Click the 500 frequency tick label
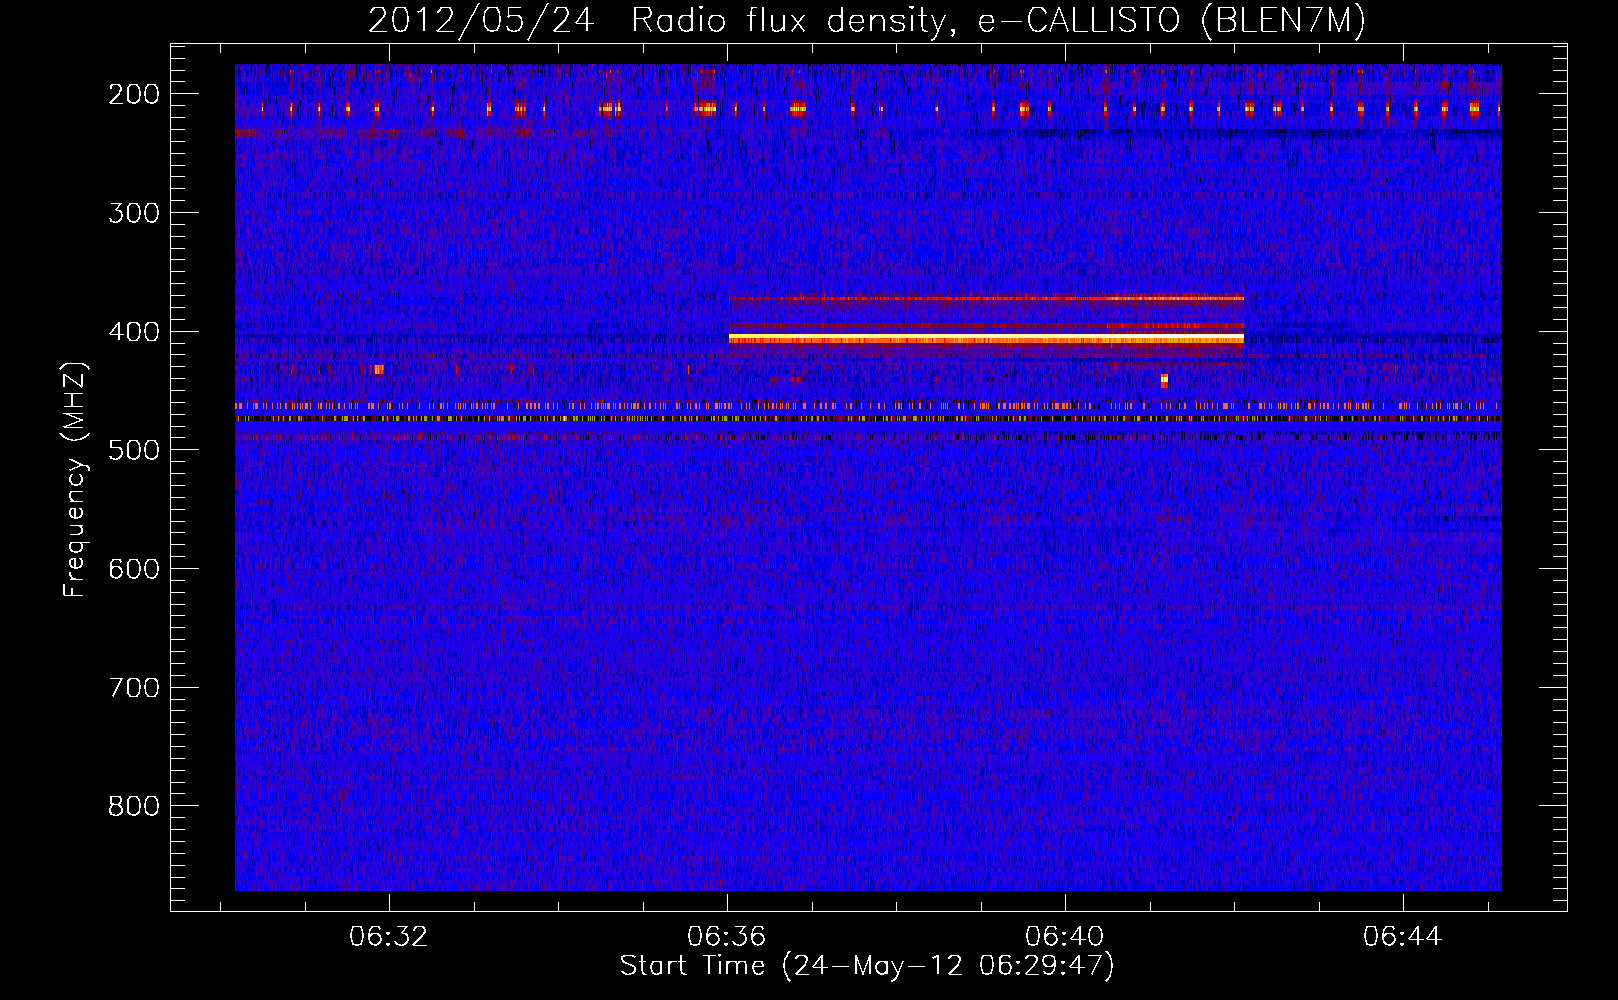Image resolution: width=1618 pixels, height=1000 pixels. click(x=133, y=450)
